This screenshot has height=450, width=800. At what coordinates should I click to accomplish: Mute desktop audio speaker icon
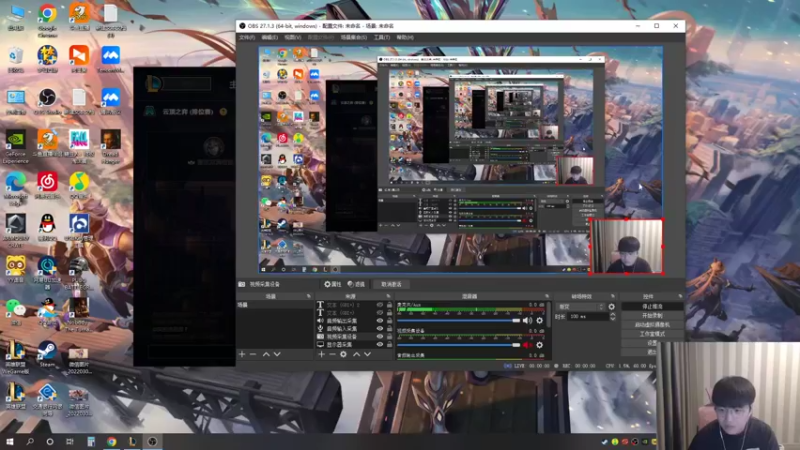coord(527,320)
